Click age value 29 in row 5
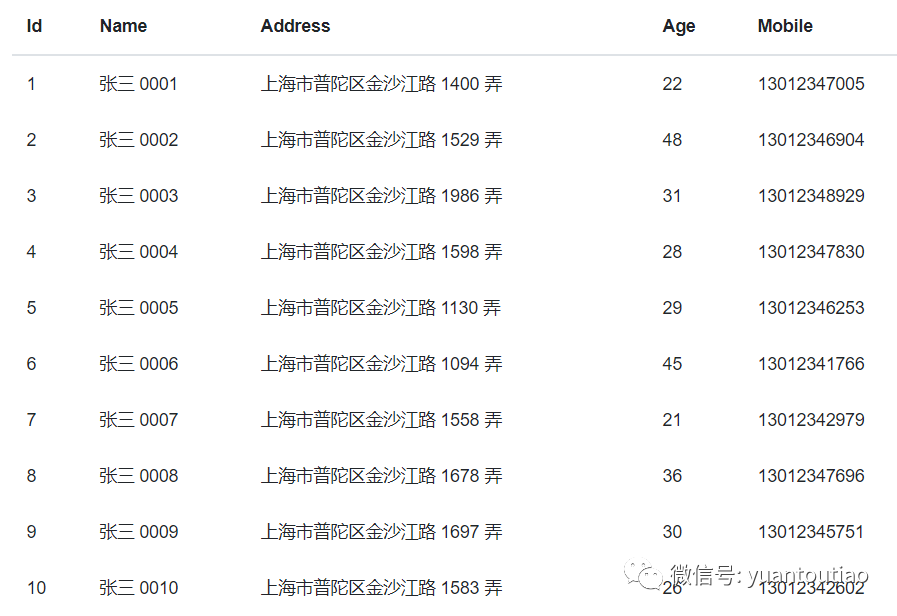The image size is (897, 616). 672,308
